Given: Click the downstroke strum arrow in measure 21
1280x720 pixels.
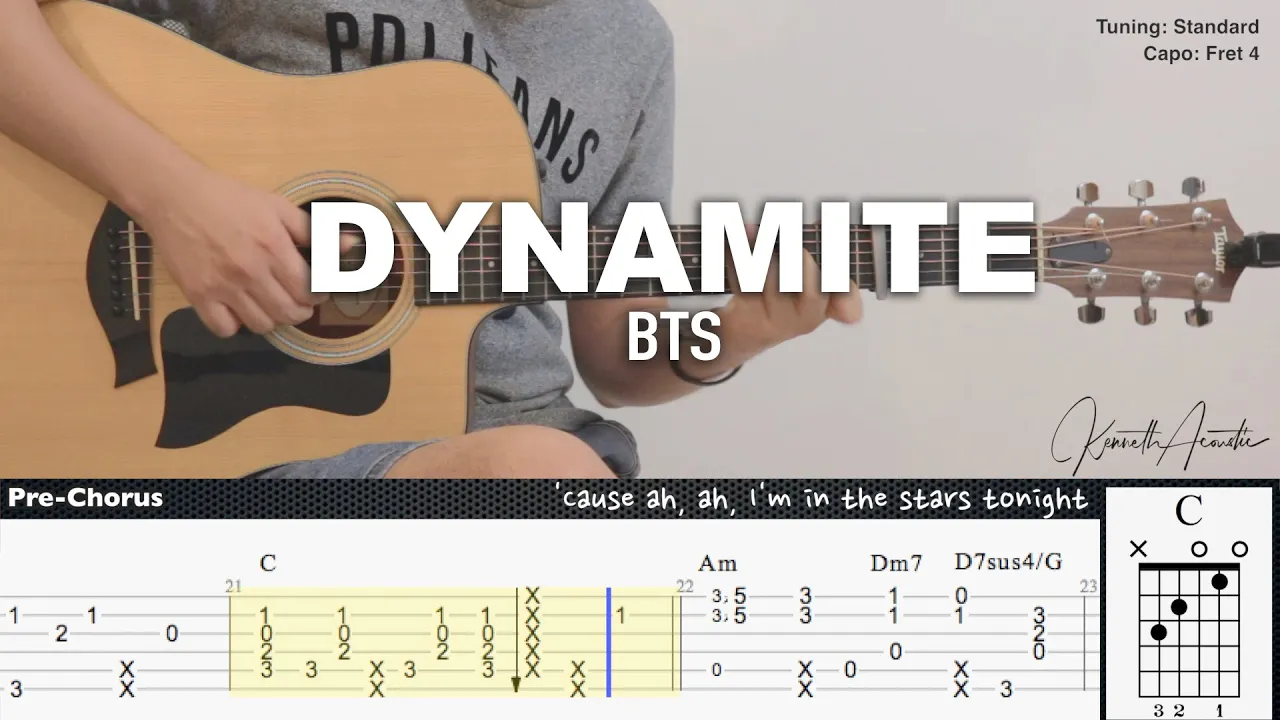Looking at the screenshot, I should point(516,641).
